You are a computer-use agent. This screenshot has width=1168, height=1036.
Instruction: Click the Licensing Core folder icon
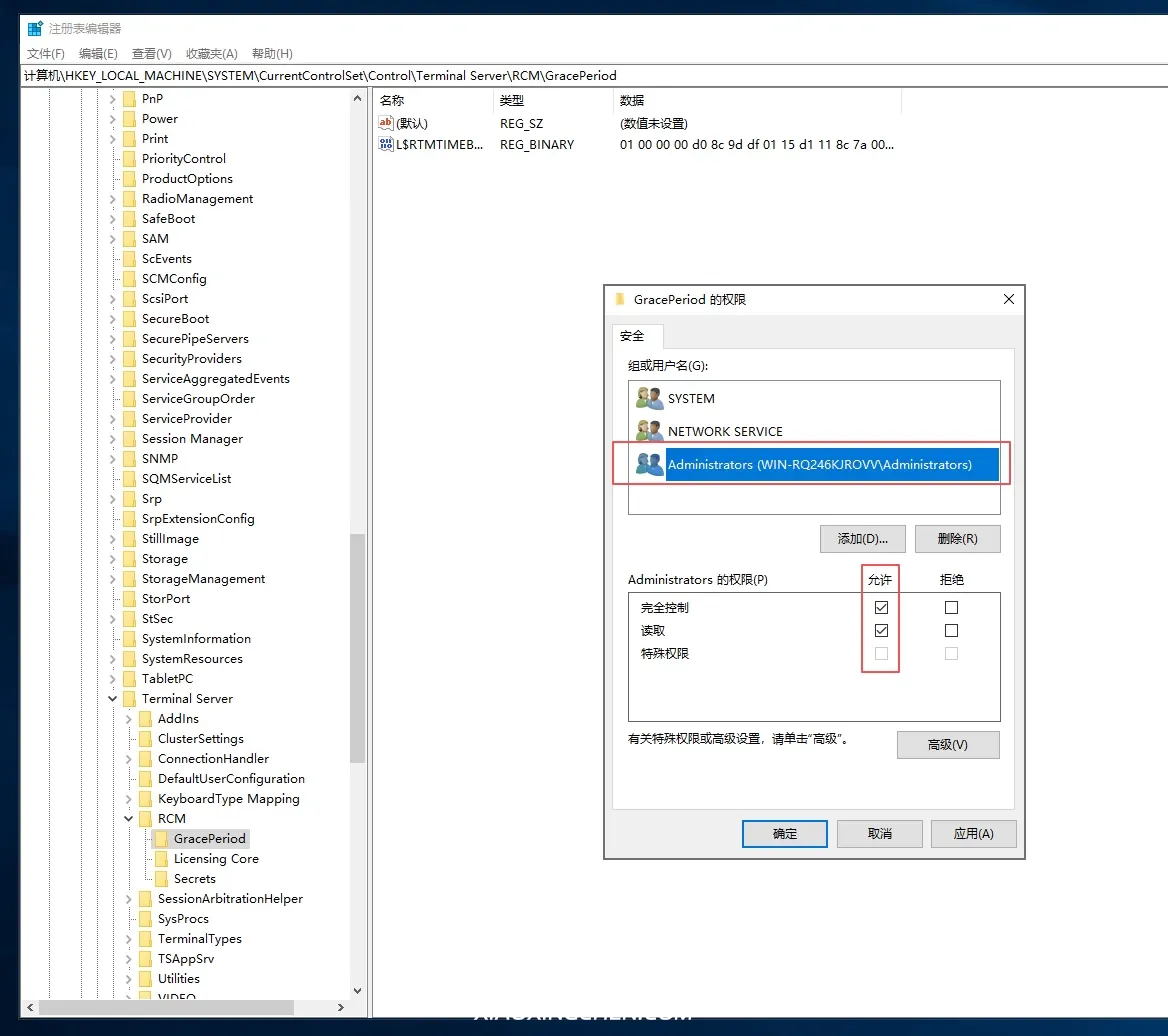coord(161,859)
